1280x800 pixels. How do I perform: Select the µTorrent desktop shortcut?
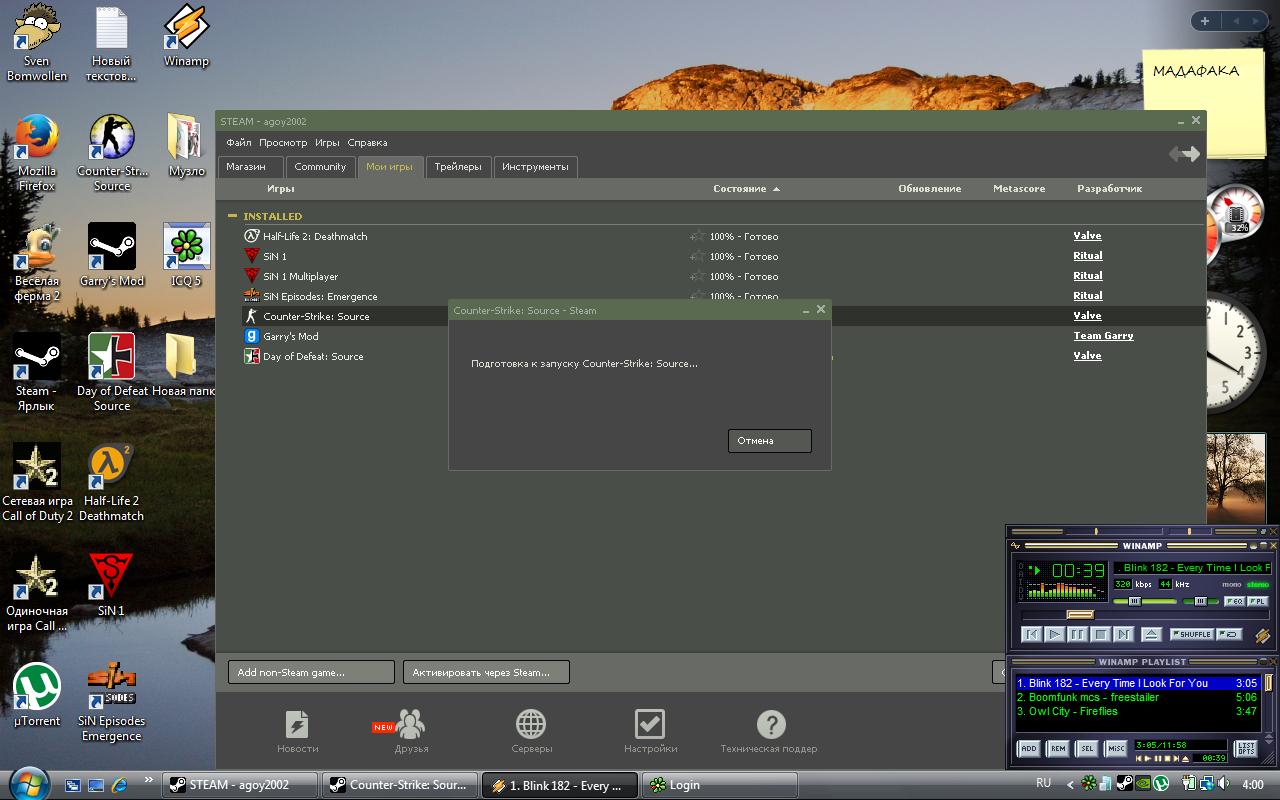[x=37, y=695]
